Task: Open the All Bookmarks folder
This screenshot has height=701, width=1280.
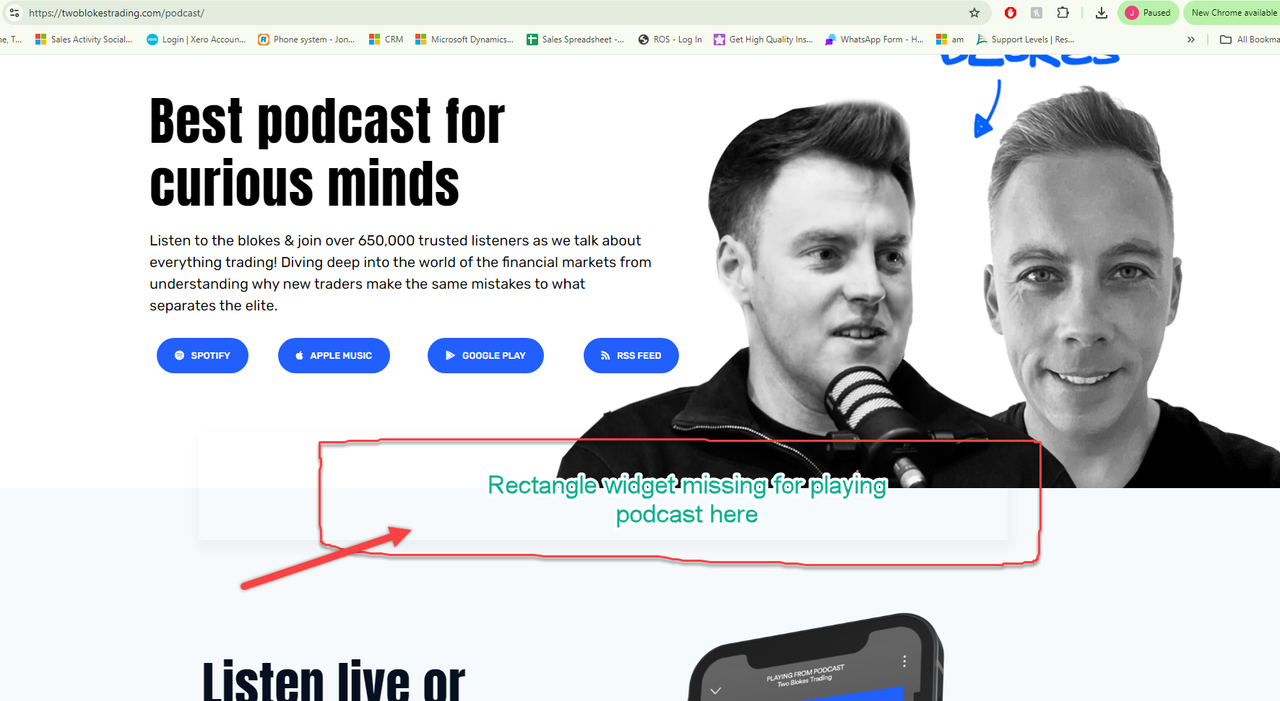Action: tap(1249, 40)
